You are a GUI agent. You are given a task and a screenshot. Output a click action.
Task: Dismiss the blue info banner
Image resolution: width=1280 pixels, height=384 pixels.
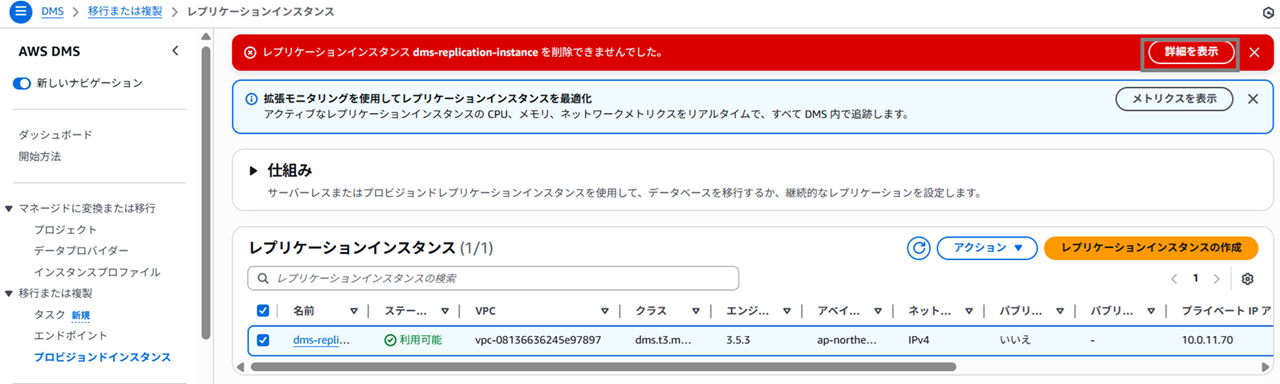pos(1253,98)
